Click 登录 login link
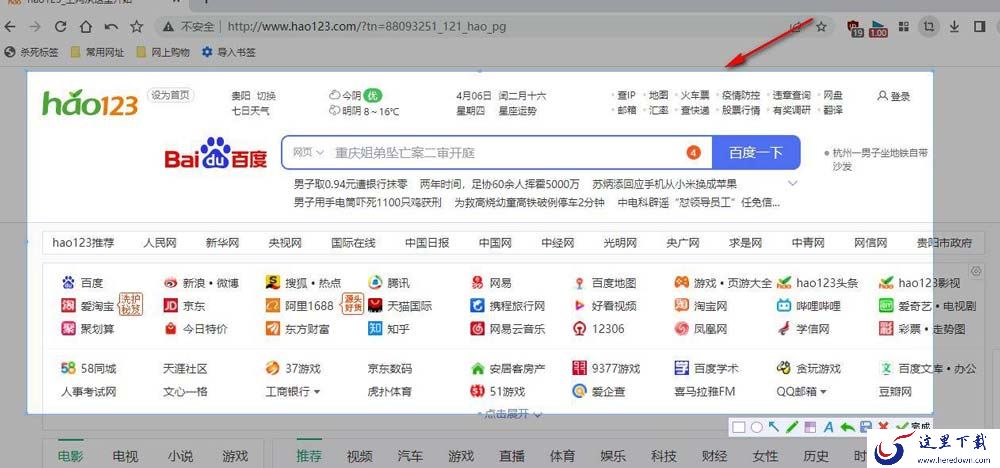Screen dimensions: 1000x468 894,96
